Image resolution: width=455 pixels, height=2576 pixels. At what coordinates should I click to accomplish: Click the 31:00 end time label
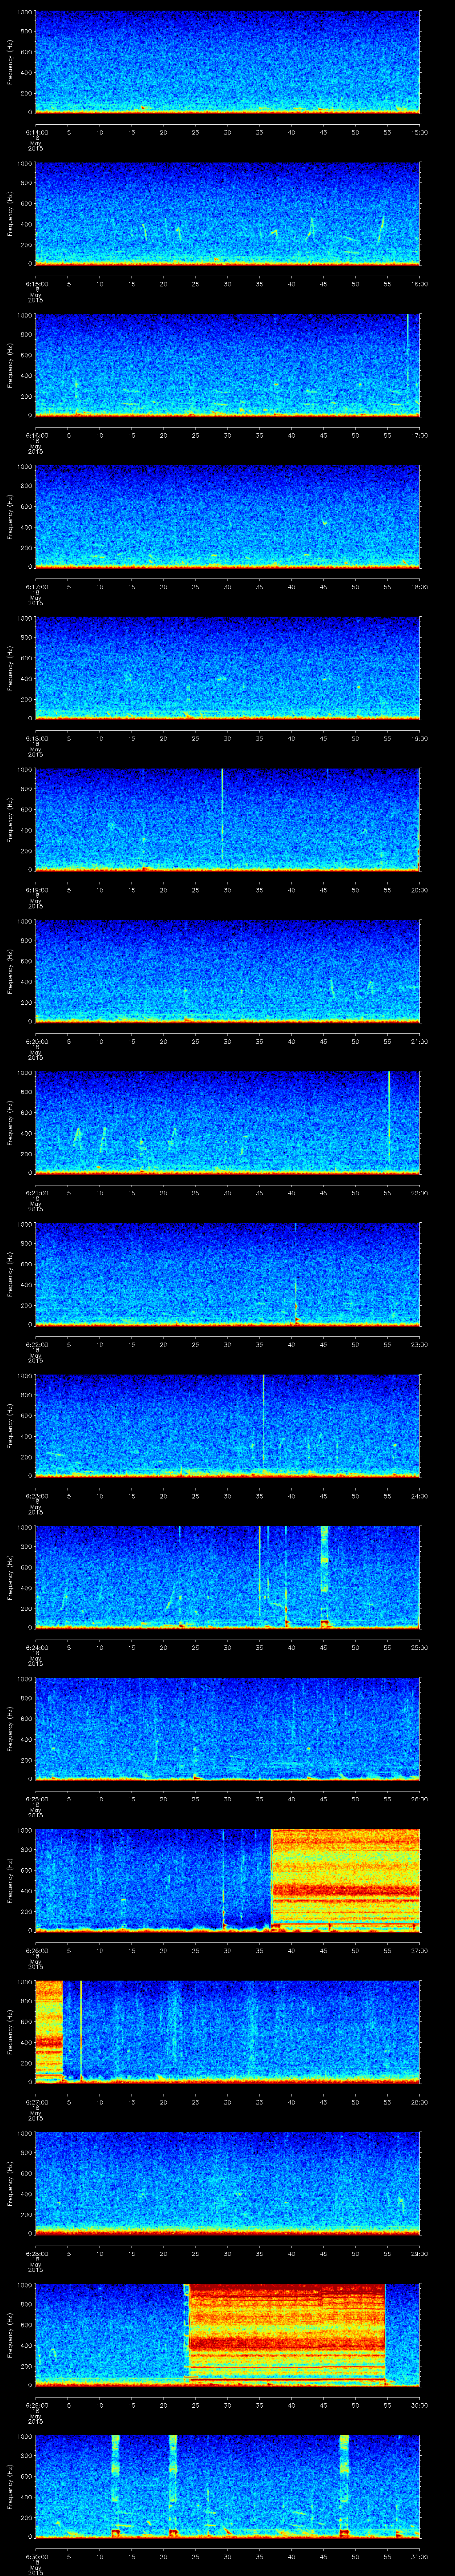pyautogui.click(x=420, y=2556)
